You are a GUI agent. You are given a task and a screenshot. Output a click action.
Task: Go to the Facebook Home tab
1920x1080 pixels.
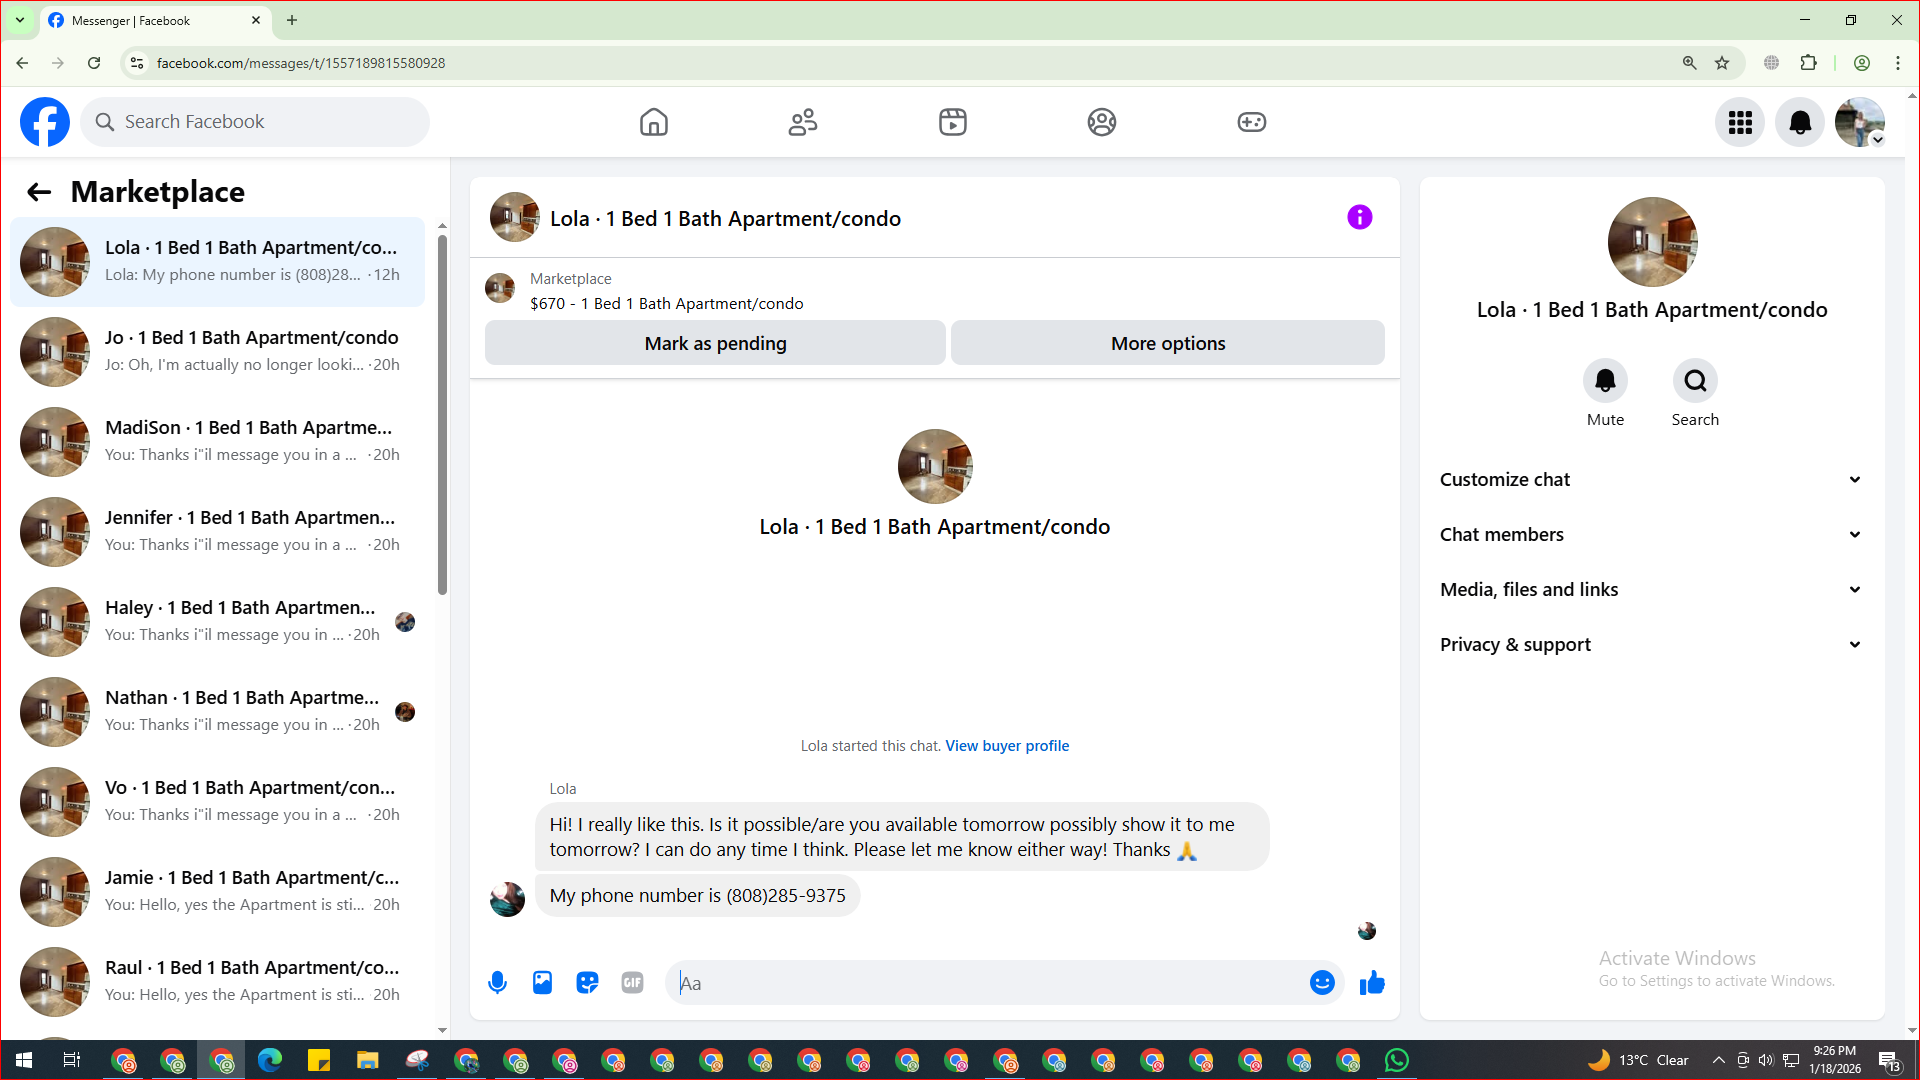click(x=654, y=122)
